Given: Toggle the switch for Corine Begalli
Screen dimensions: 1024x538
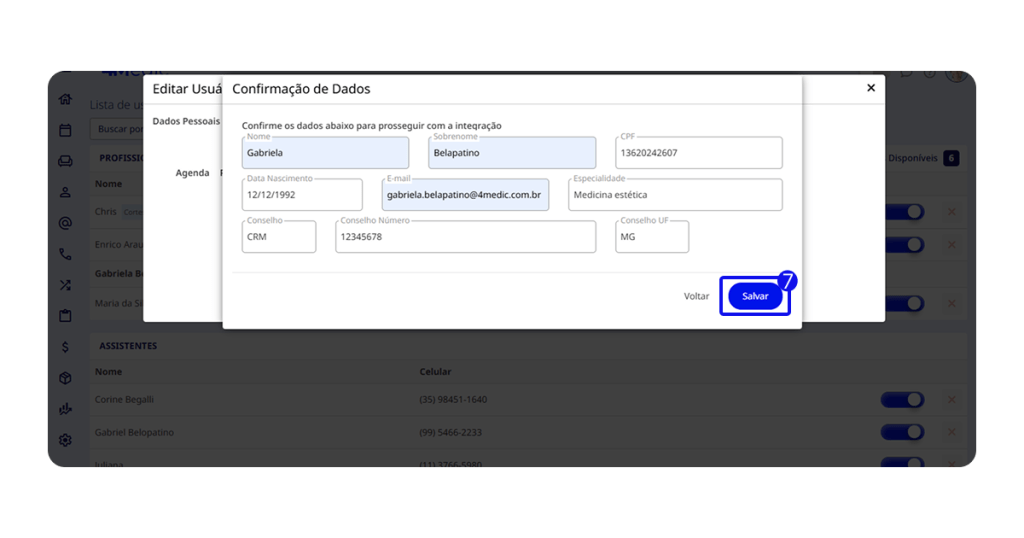Looking at the screenshot, I should pos(902,400).
